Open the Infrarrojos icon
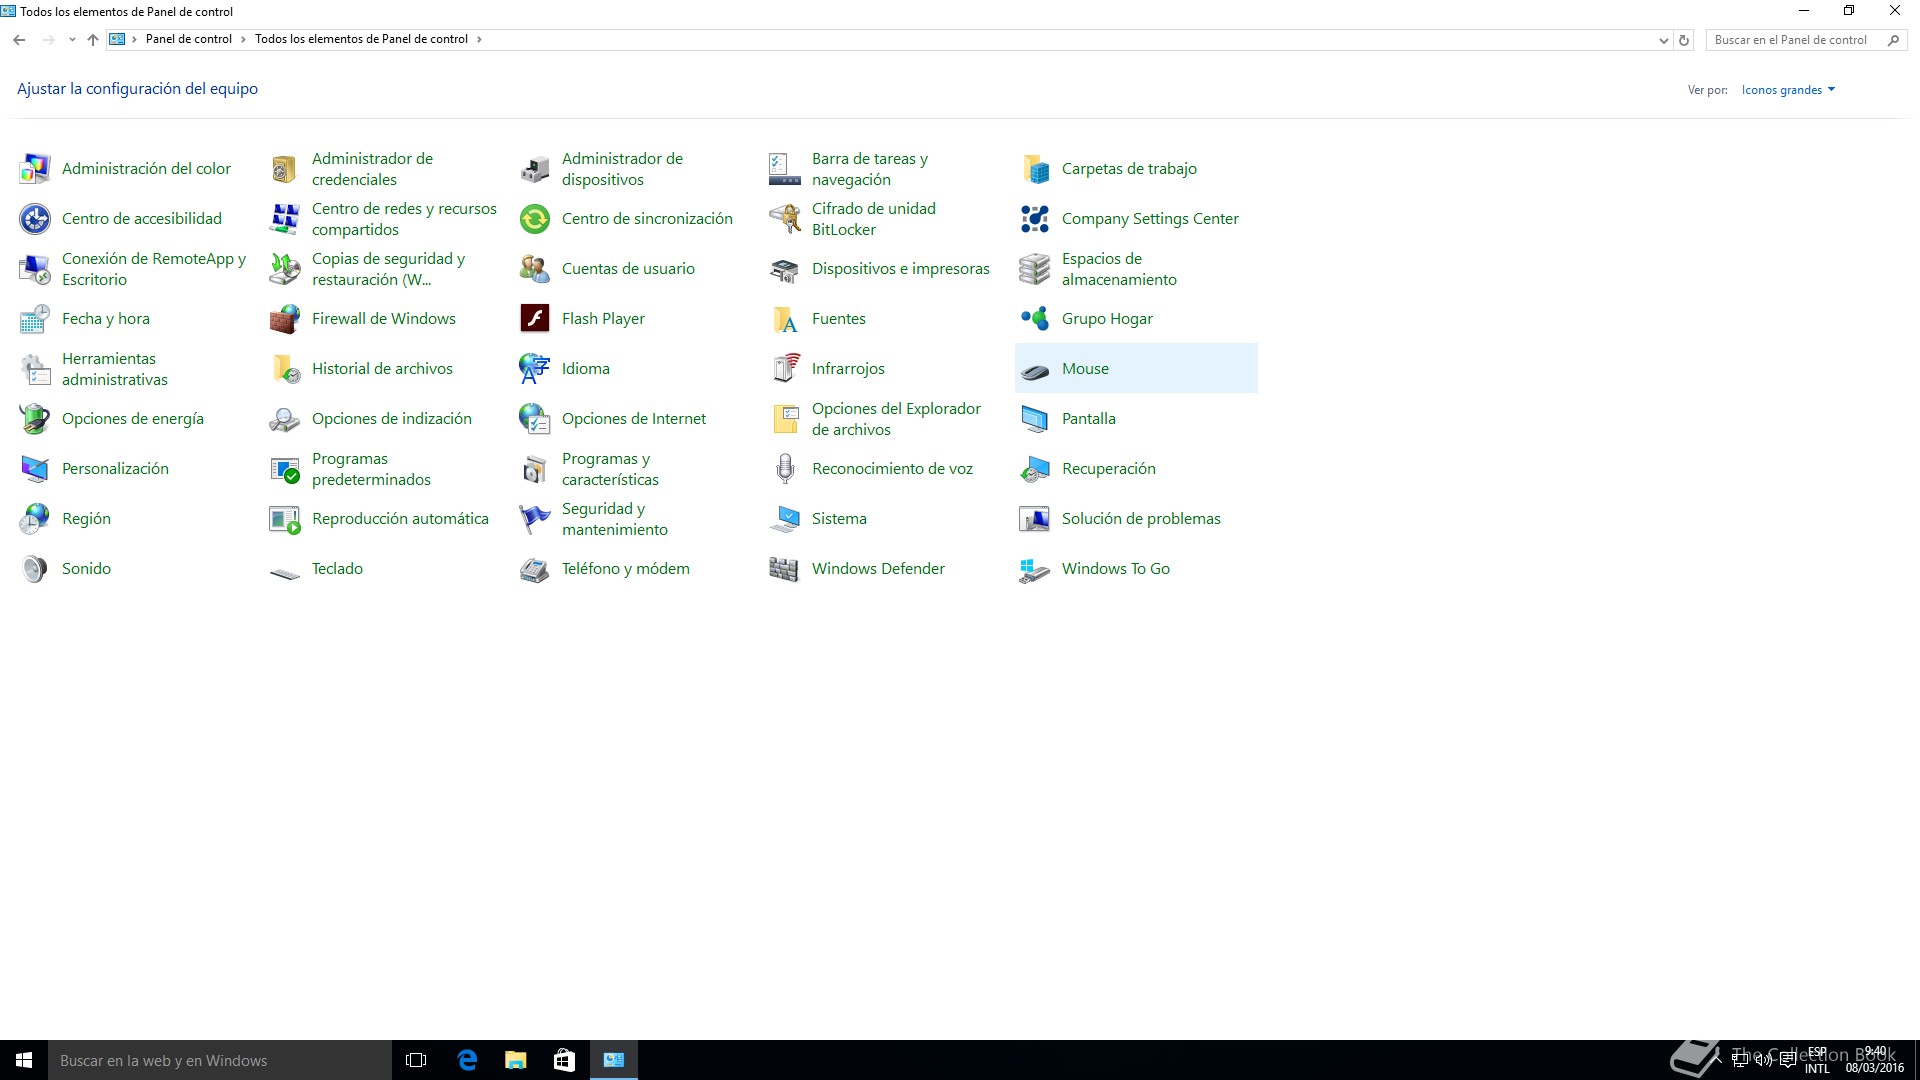Screen dimensions: 1920x1080 (x=785, y=369)
